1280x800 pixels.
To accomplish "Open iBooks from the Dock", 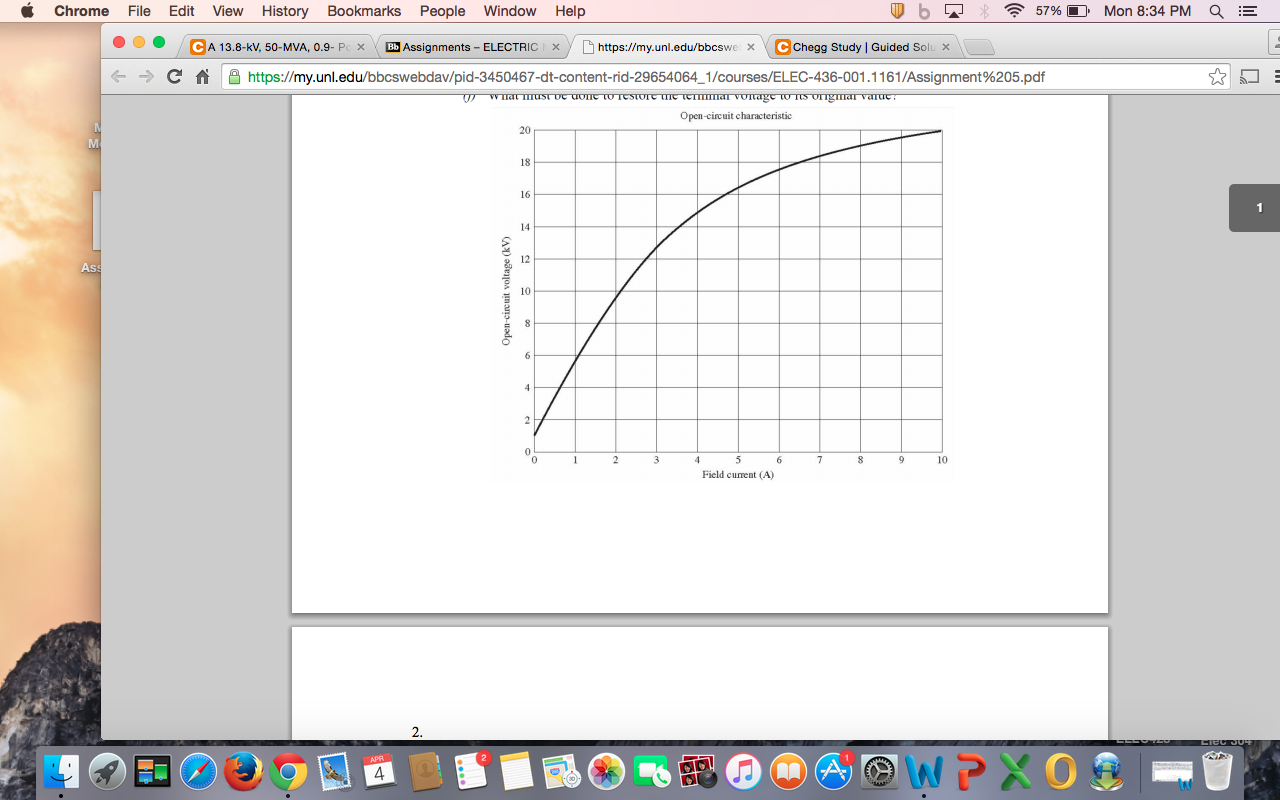I will (788, 771).
